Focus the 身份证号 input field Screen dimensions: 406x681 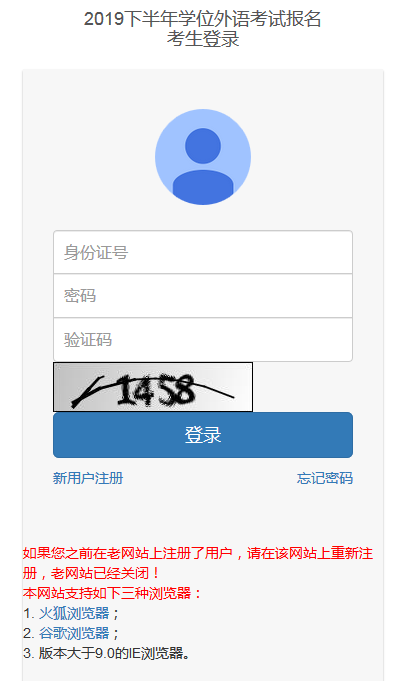coord(203,252)
